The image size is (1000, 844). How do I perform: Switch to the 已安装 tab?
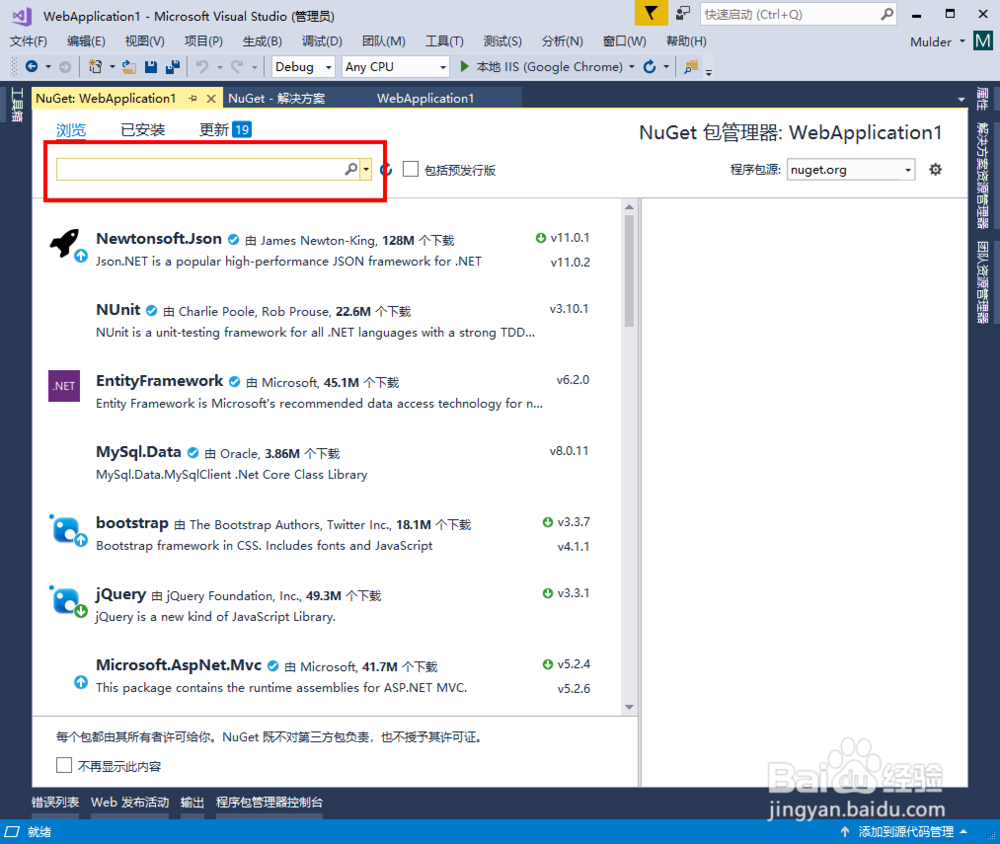[x=143, y=130]
